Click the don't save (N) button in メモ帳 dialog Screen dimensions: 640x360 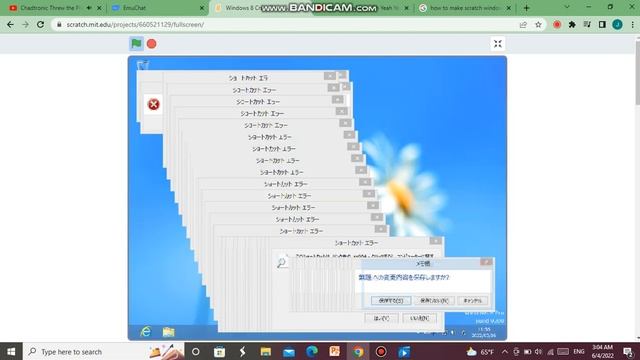pyautogui.click(x=434, y=300)
